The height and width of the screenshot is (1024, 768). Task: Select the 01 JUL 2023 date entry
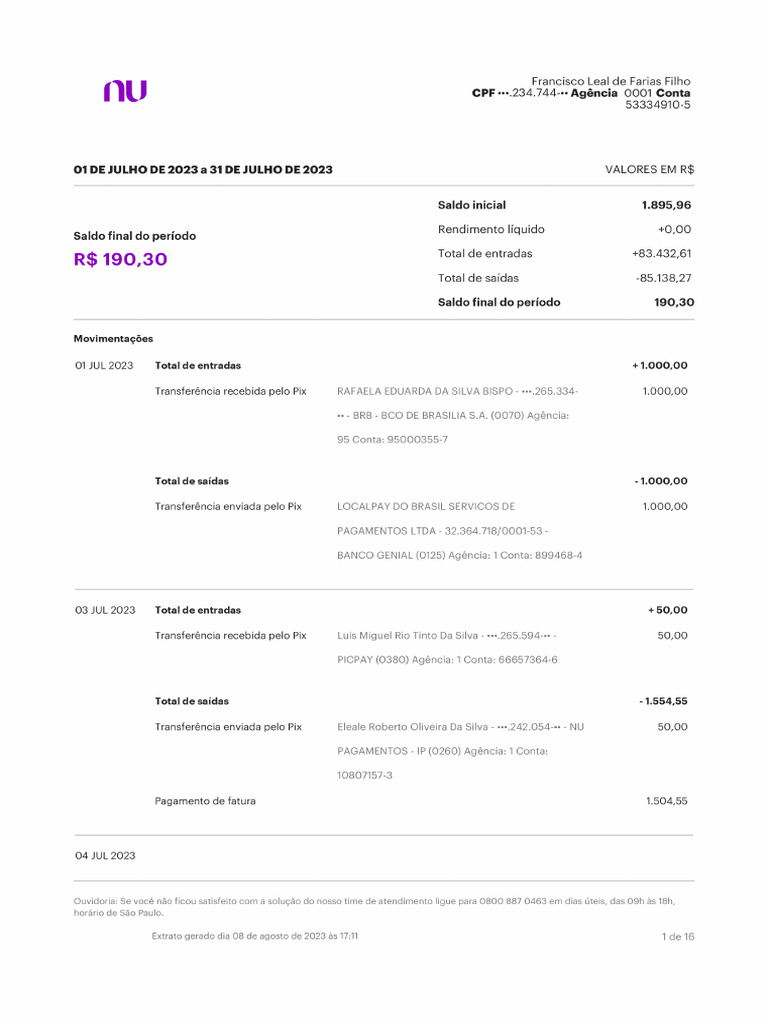[x=104, y=366]
